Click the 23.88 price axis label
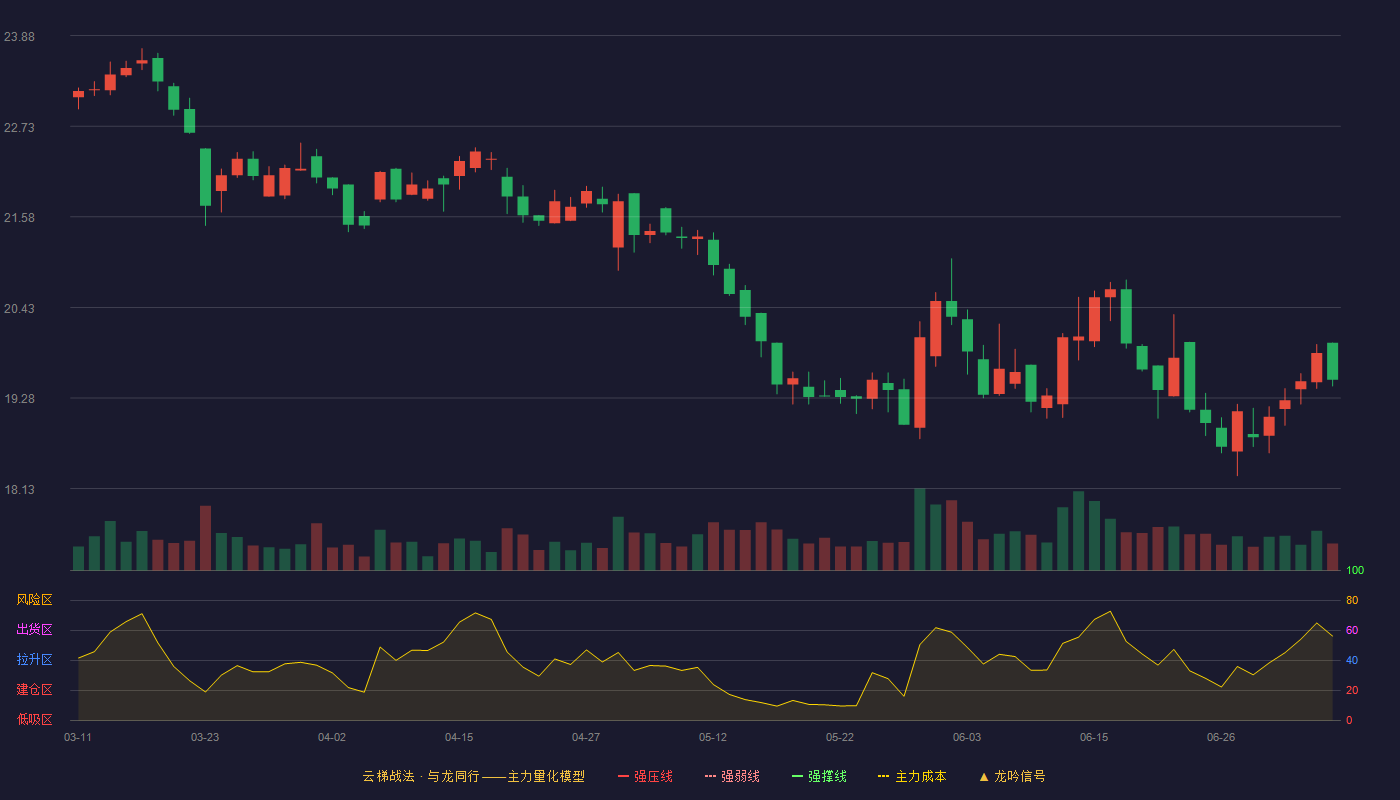This screenshot has width=1400, height=800. [x=19, y=37]
